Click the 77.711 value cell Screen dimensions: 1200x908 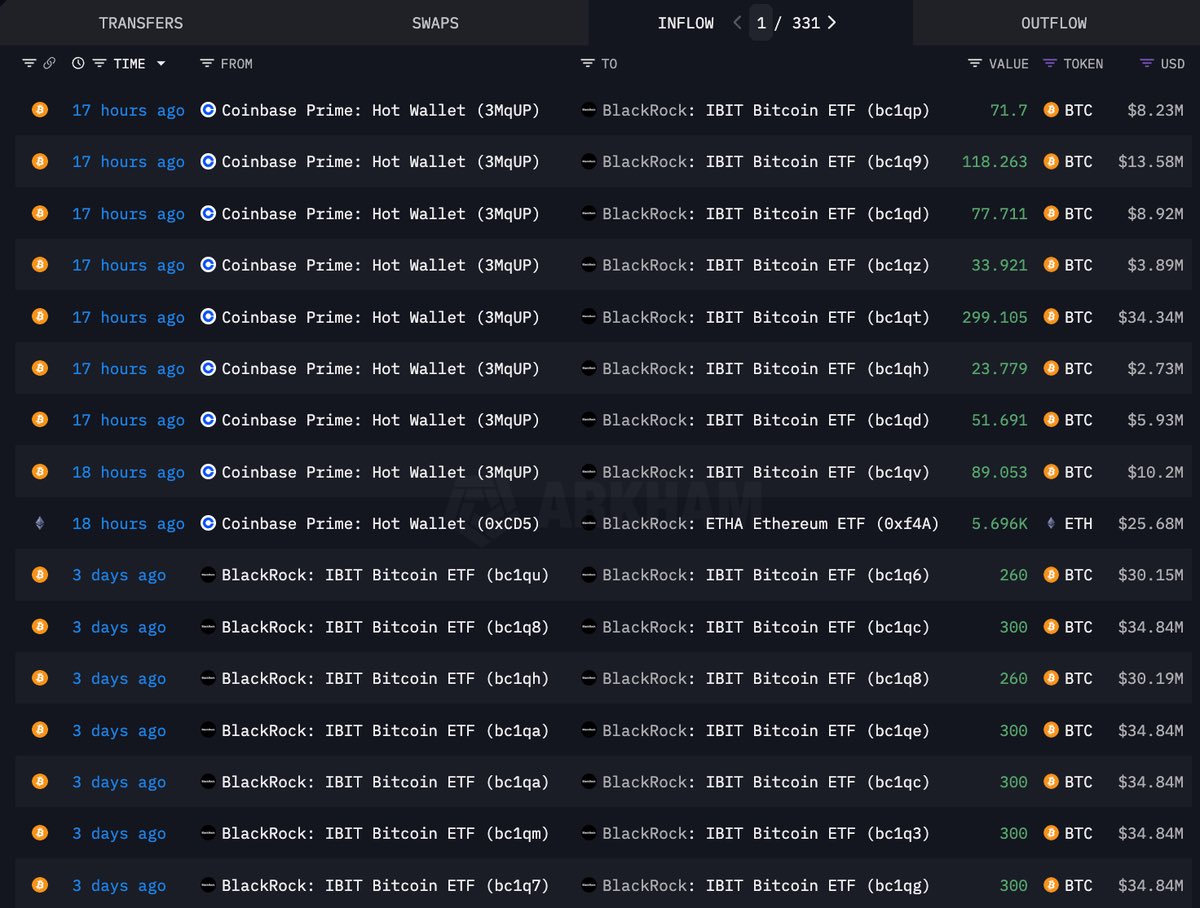(x=999, y=213)
